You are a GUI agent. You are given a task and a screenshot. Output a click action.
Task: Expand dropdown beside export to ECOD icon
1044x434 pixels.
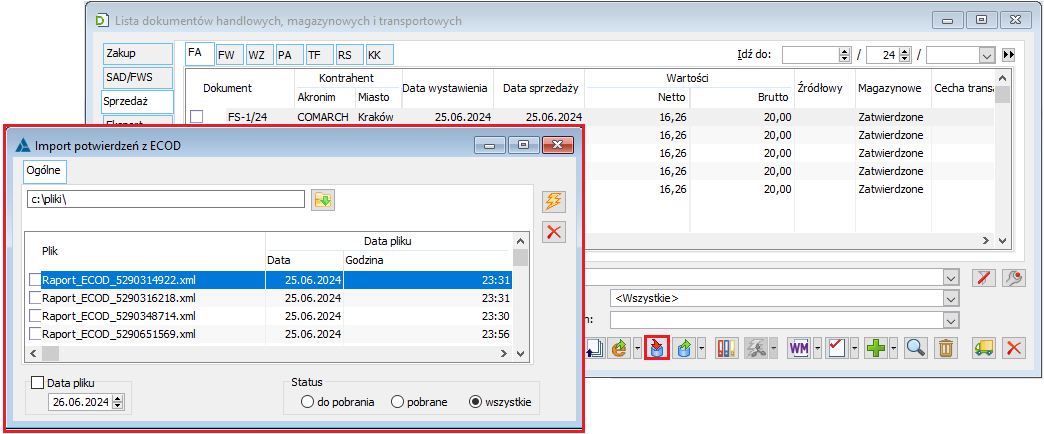(702, 347)
